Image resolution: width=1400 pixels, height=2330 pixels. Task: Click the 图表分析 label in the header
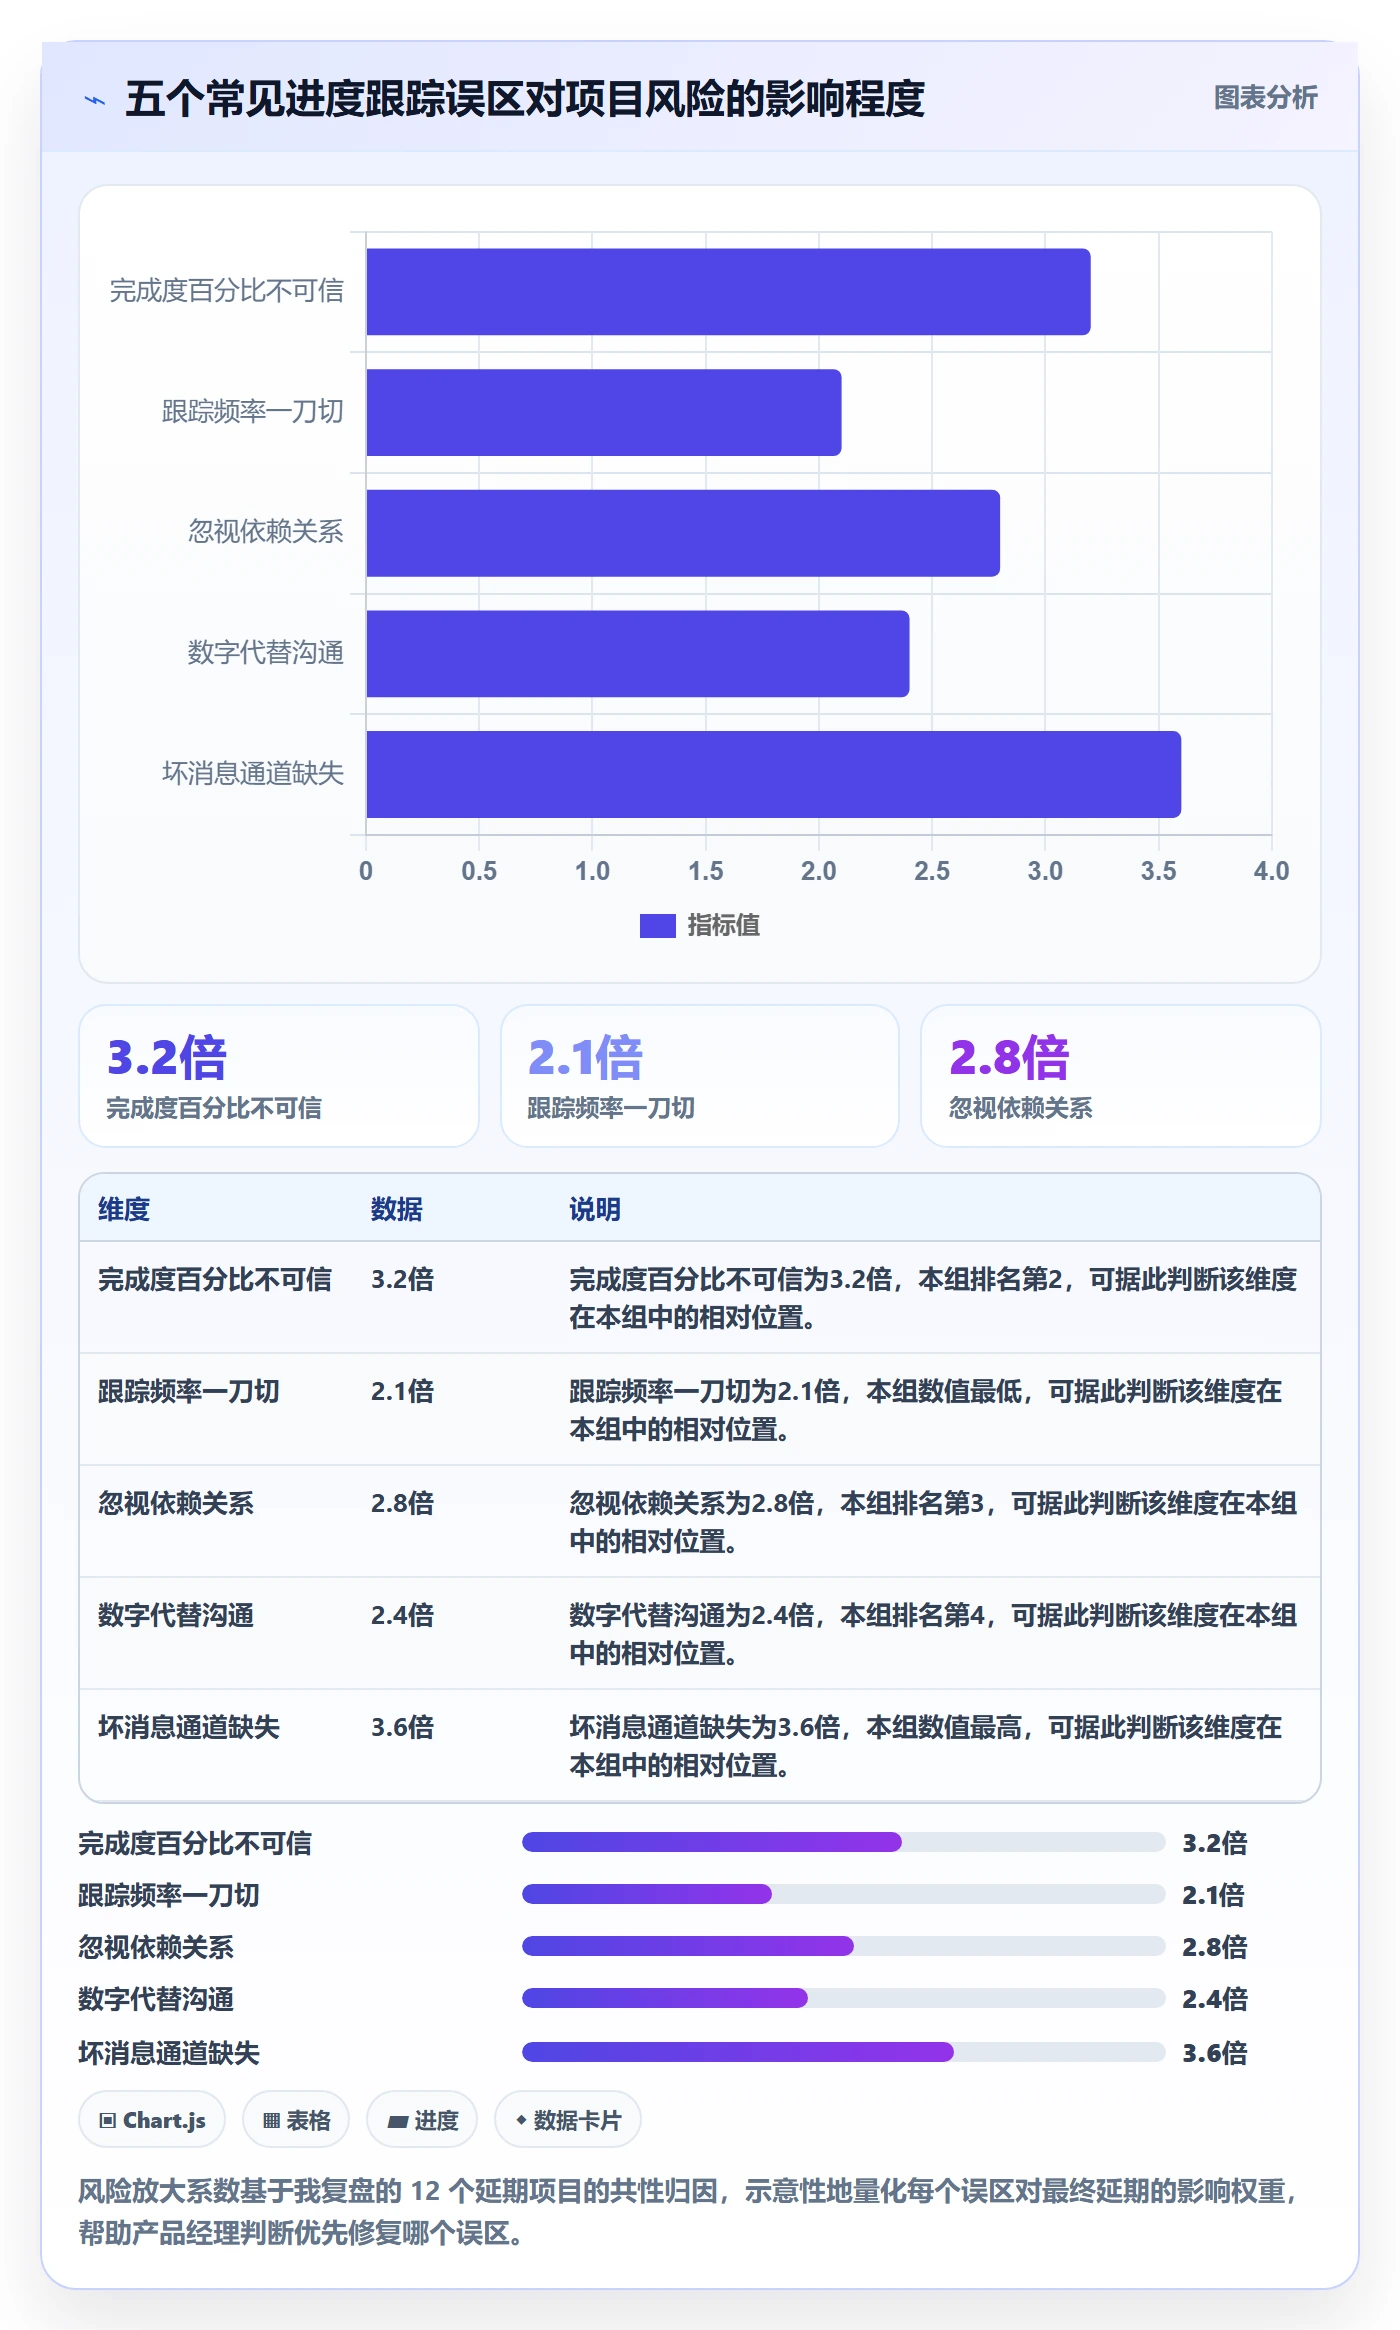pyautogui.click(x=1265, y=98)
